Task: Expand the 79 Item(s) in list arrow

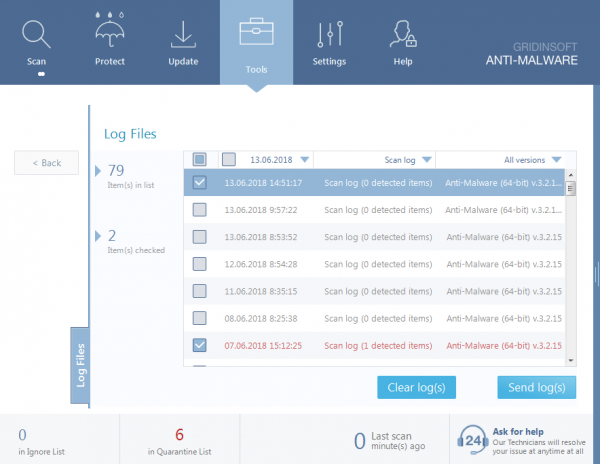Action: pyautogui.click(x=98, y=171)
